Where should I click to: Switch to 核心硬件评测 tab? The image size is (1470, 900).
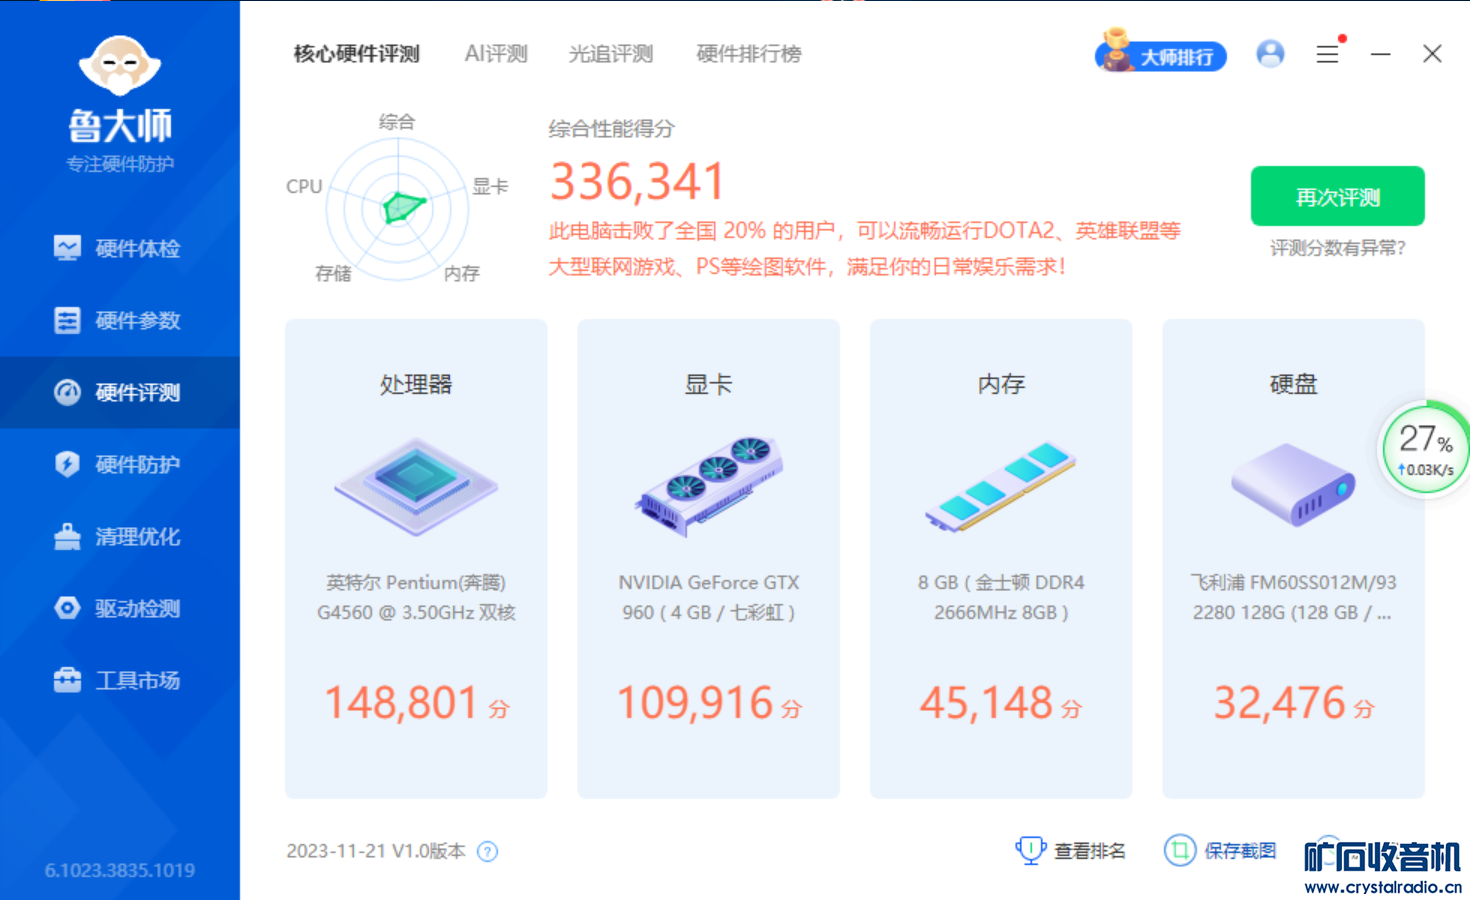pos(357,54)
